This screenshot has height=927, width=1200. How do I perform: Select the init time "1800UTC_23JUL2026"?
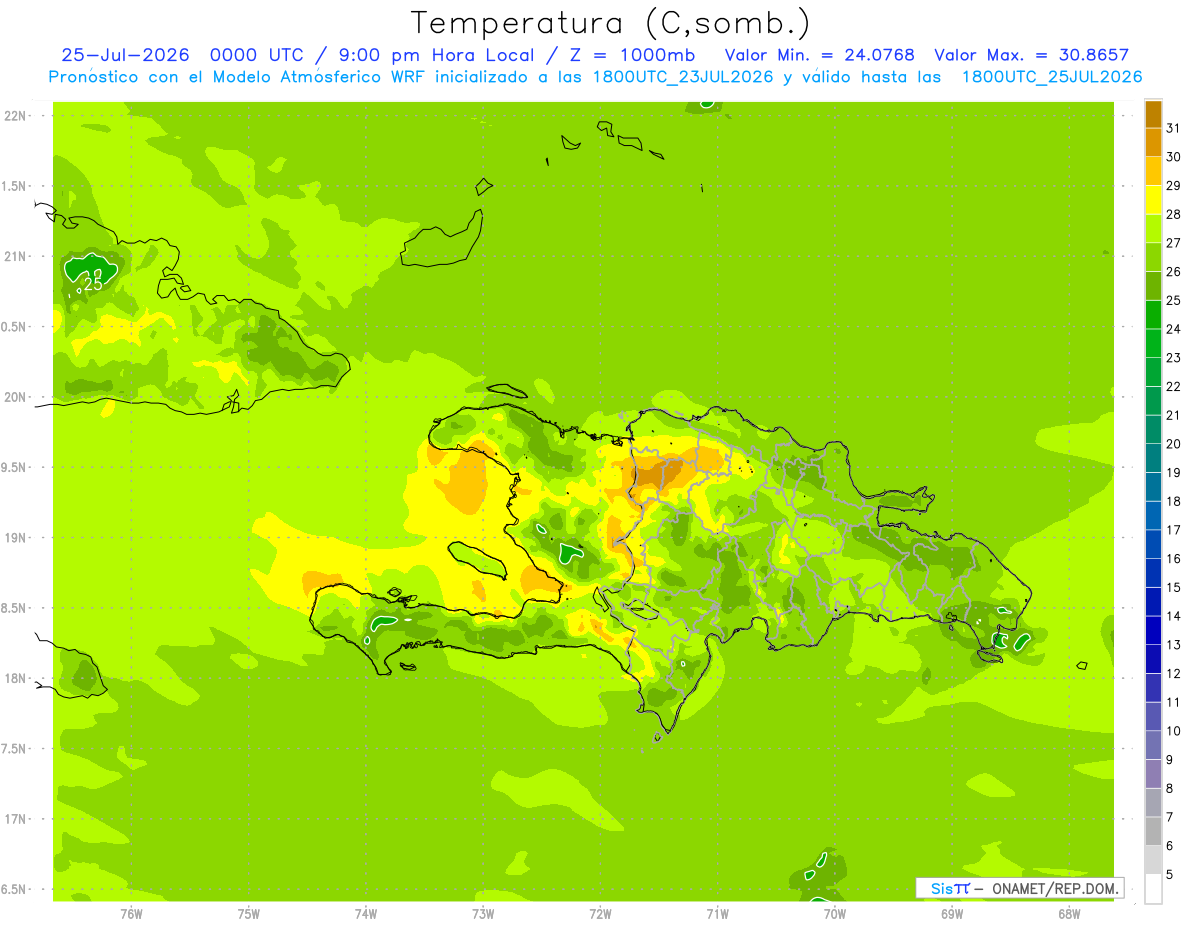[x=682, y=77]
